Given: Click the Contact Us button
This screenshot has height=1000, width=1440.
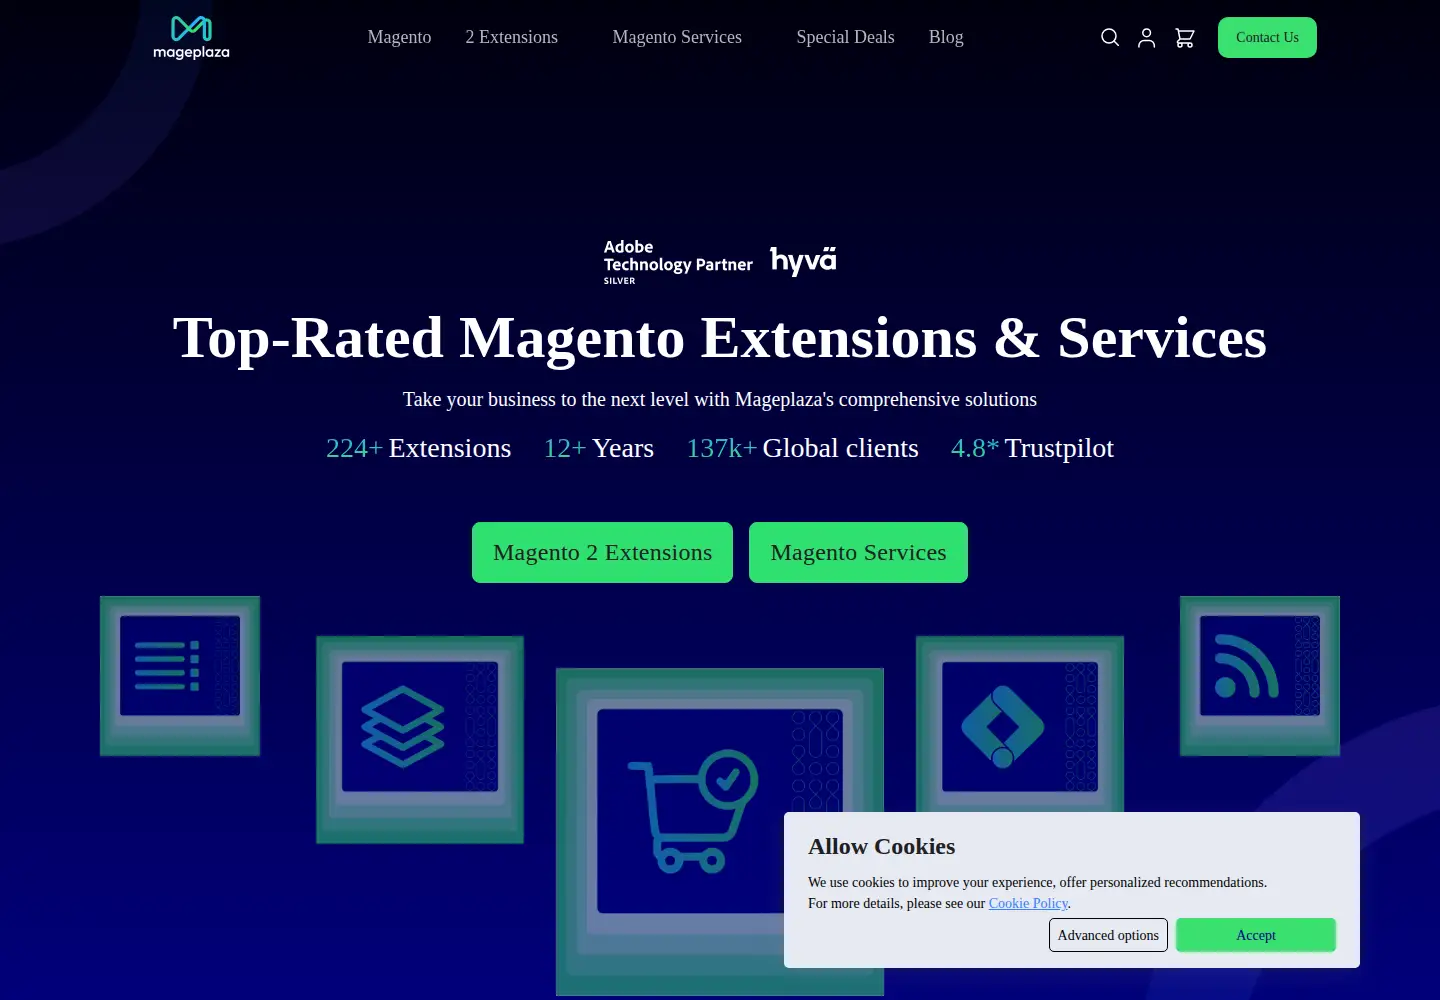Looking at the screenshot, I should [1267, 37].
